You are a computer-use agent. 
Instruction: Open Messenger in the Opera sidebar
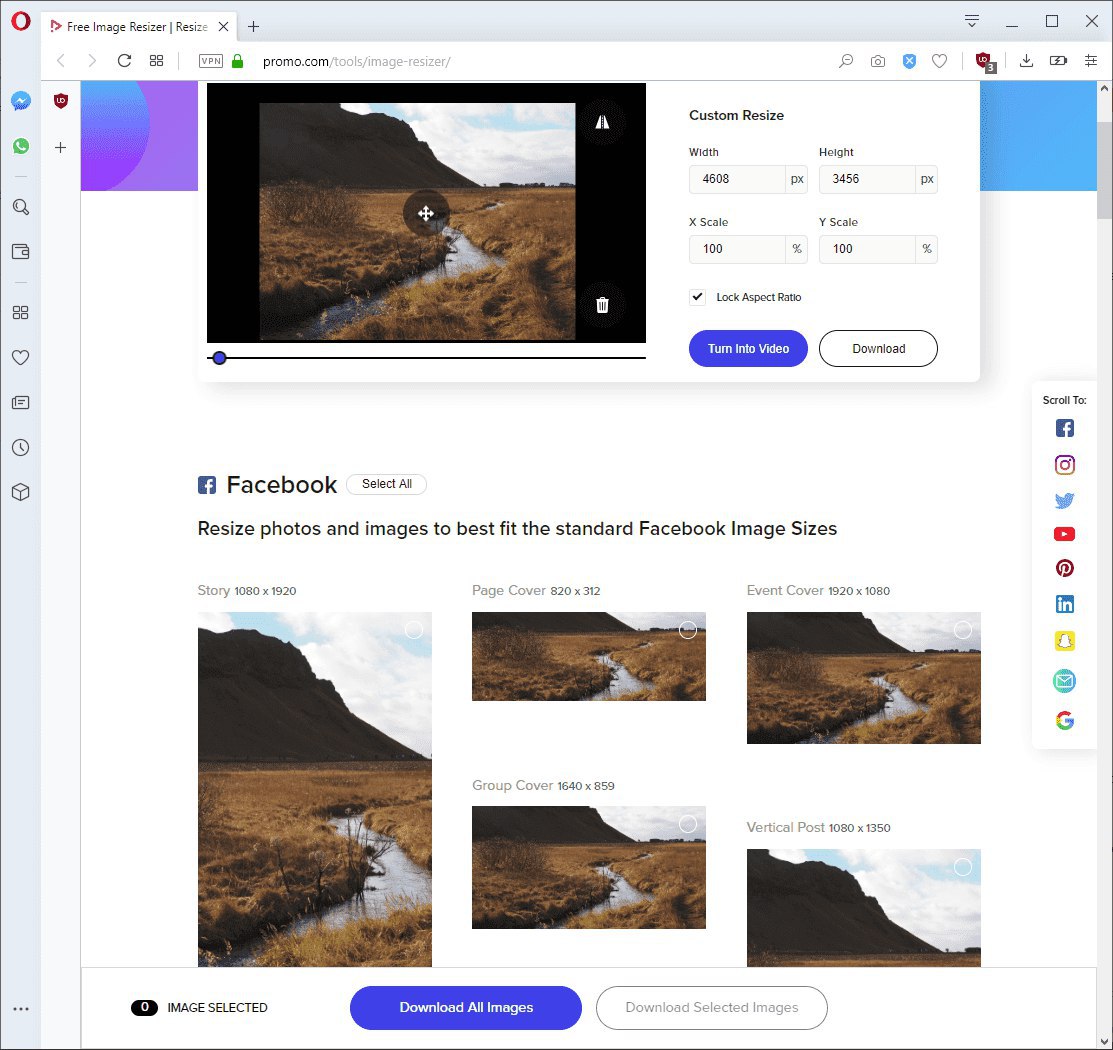[21, 102]
